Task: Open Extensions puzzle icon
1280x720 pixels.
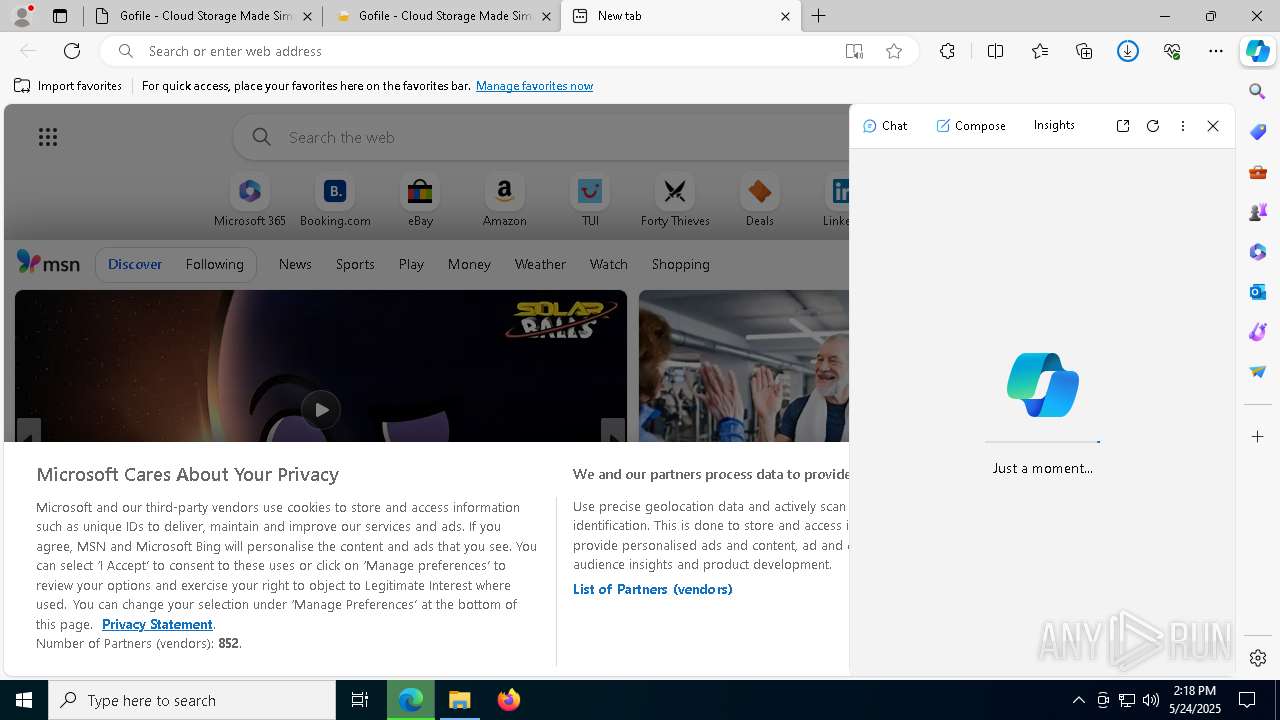Action: tap(947, 51)
